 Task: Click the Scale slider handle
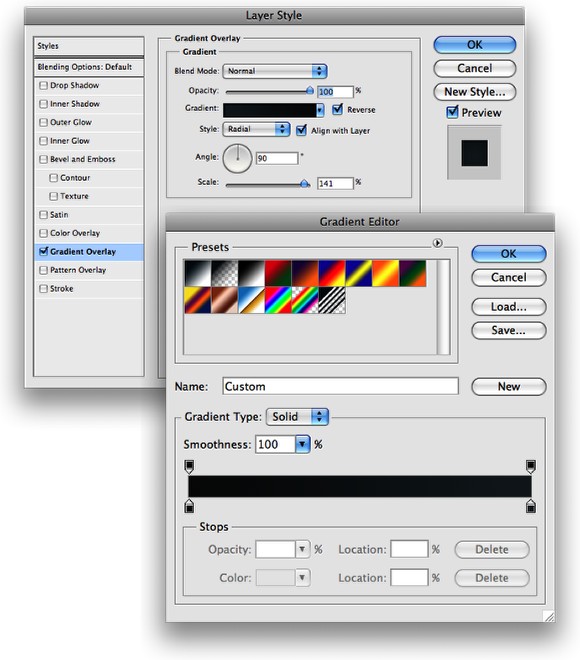(x=305, y=183)
